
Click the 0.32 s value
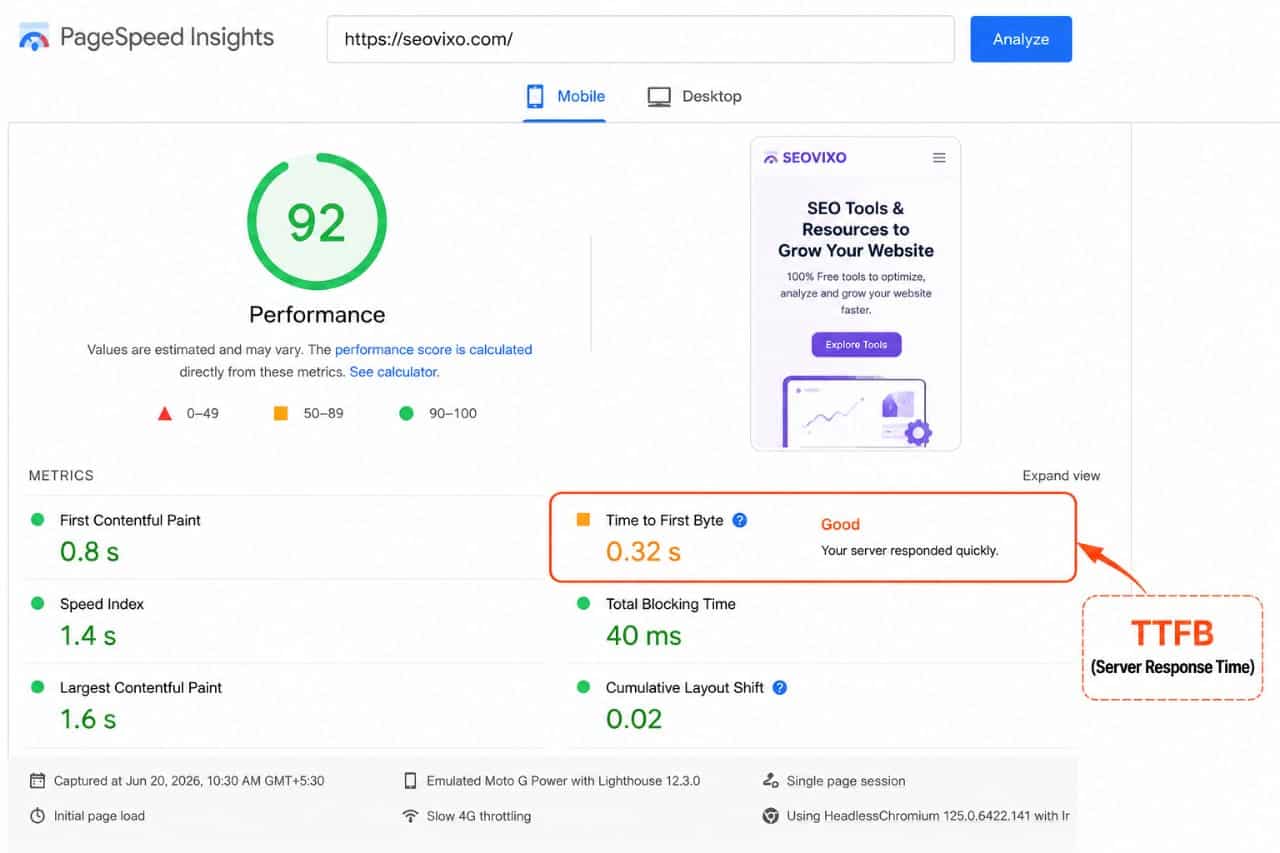pyautogui.click(x=643, y=551)
